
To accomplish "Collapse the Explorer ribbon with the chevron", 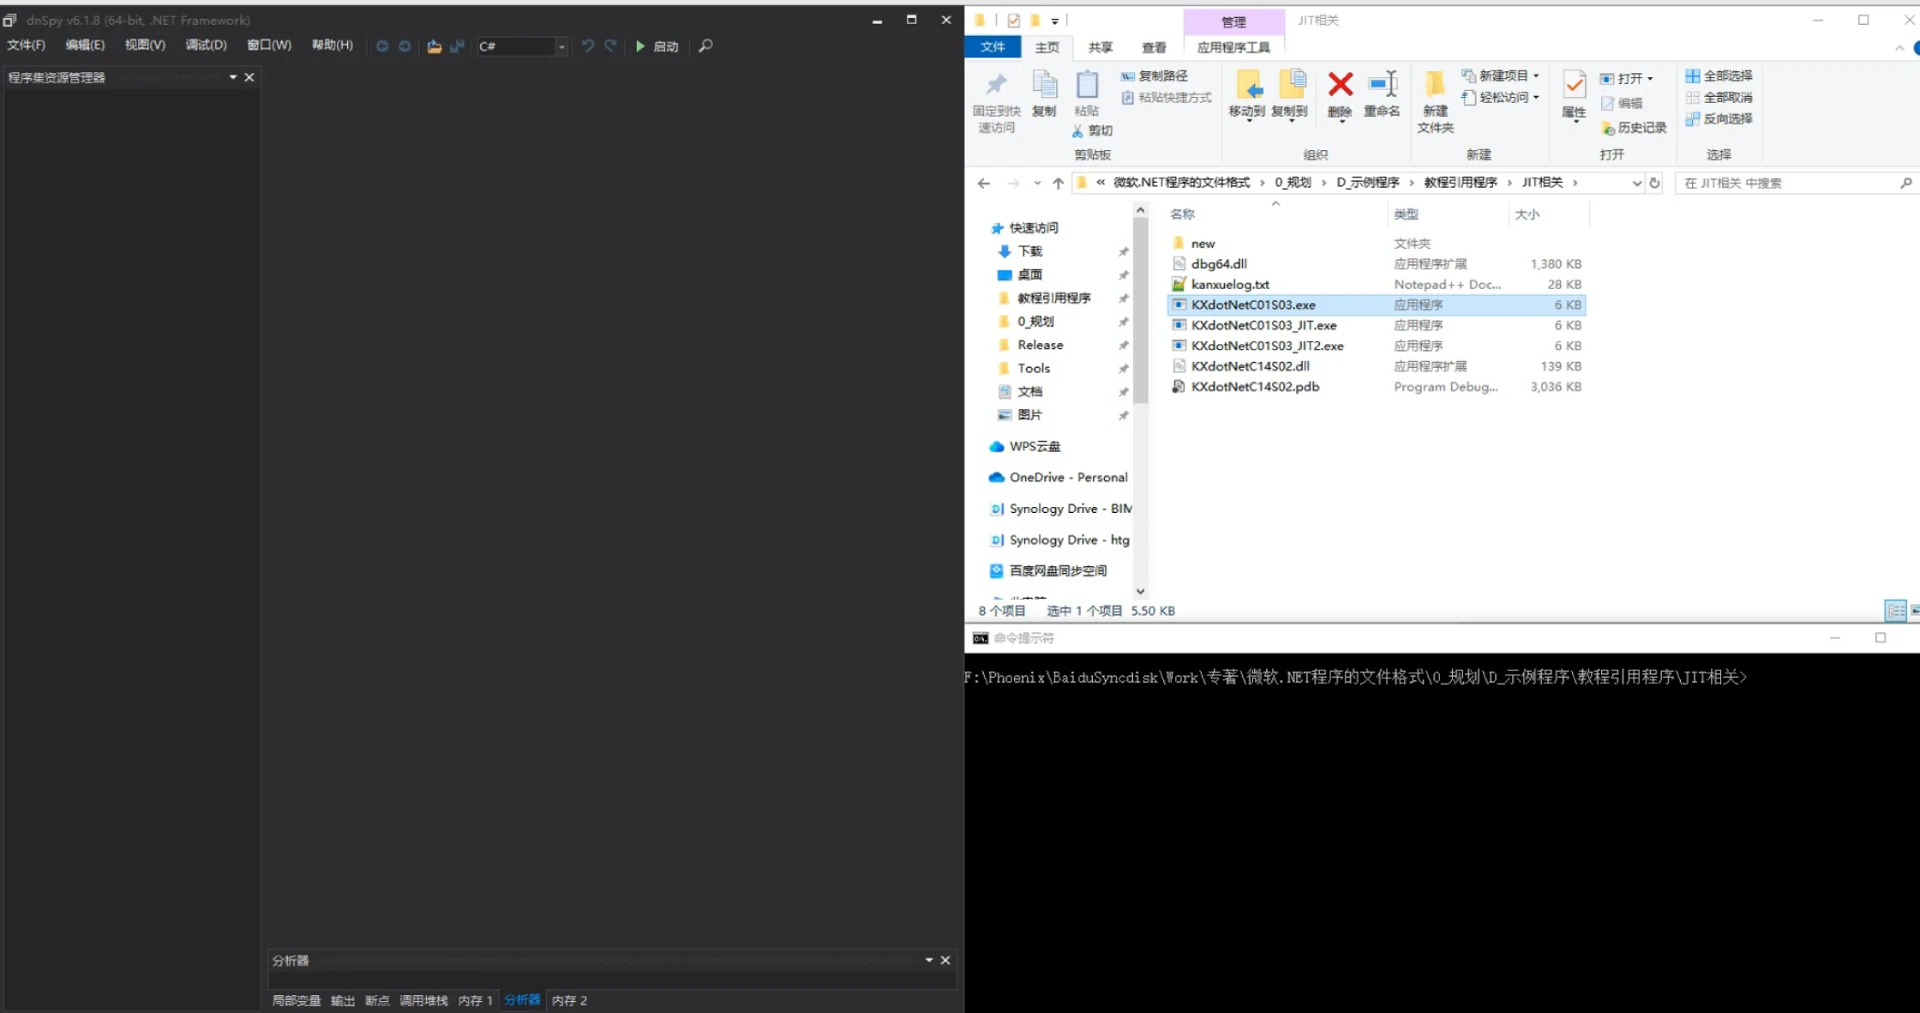I will pos(1899,48).
